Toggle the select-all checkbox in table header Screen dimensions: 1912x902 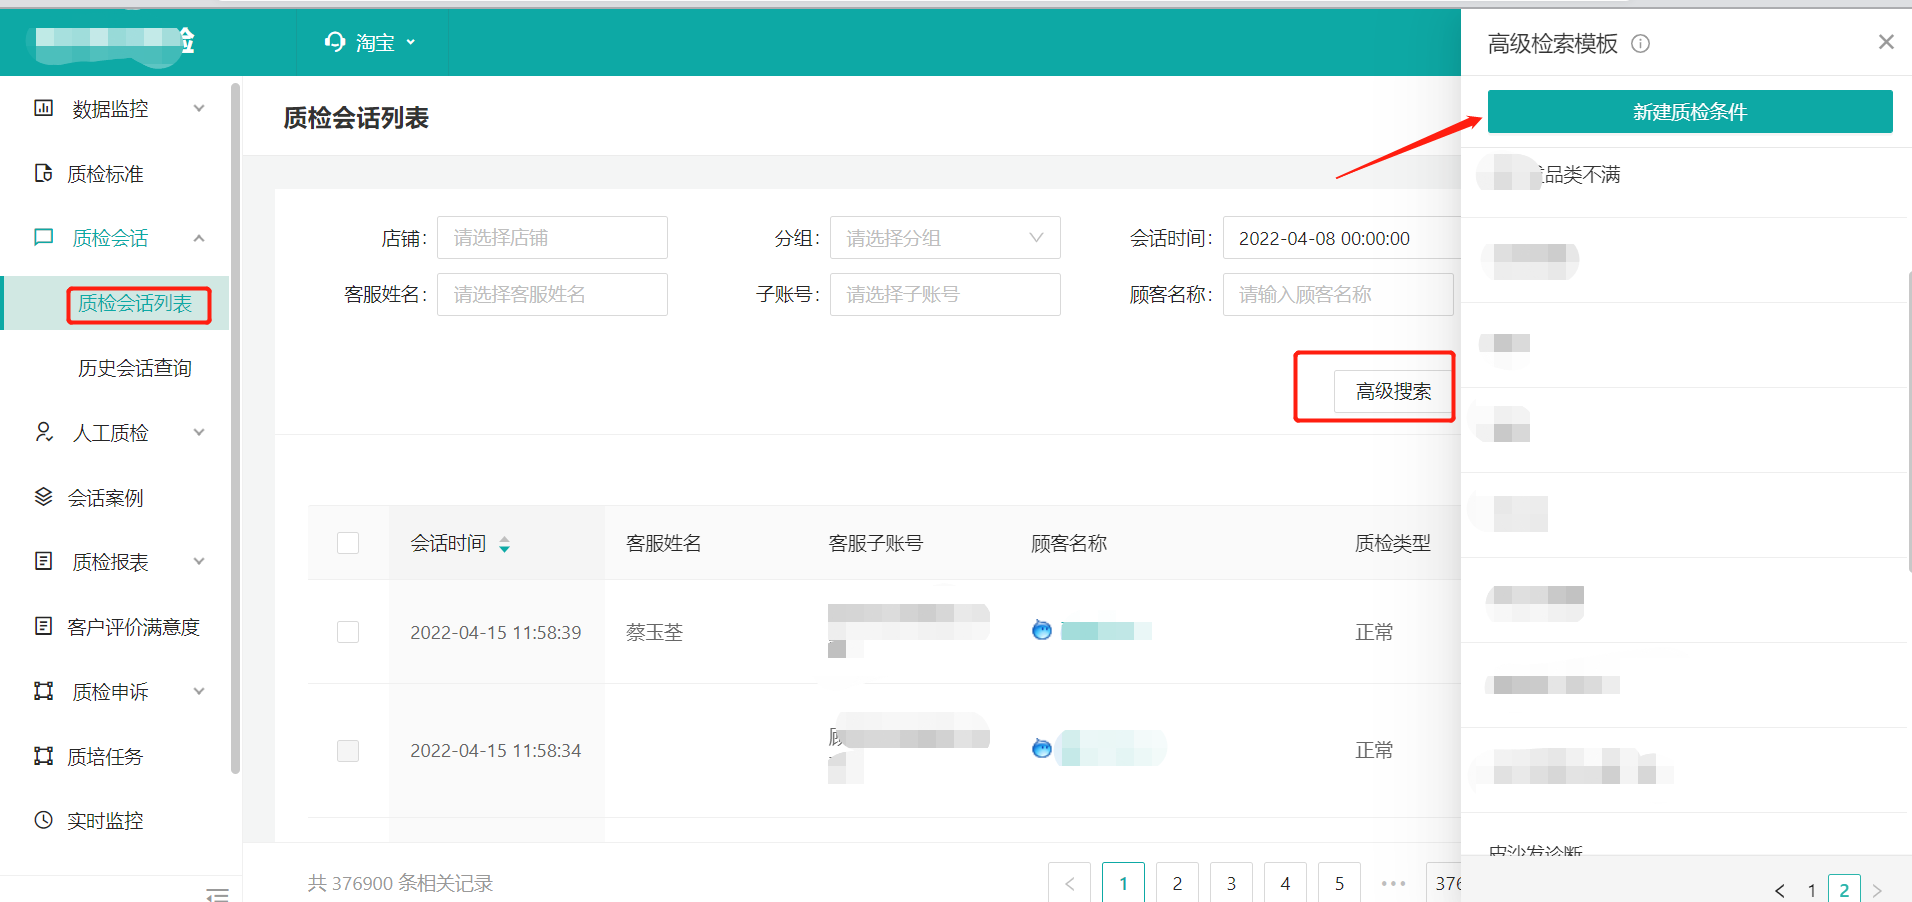click(348, 543)
